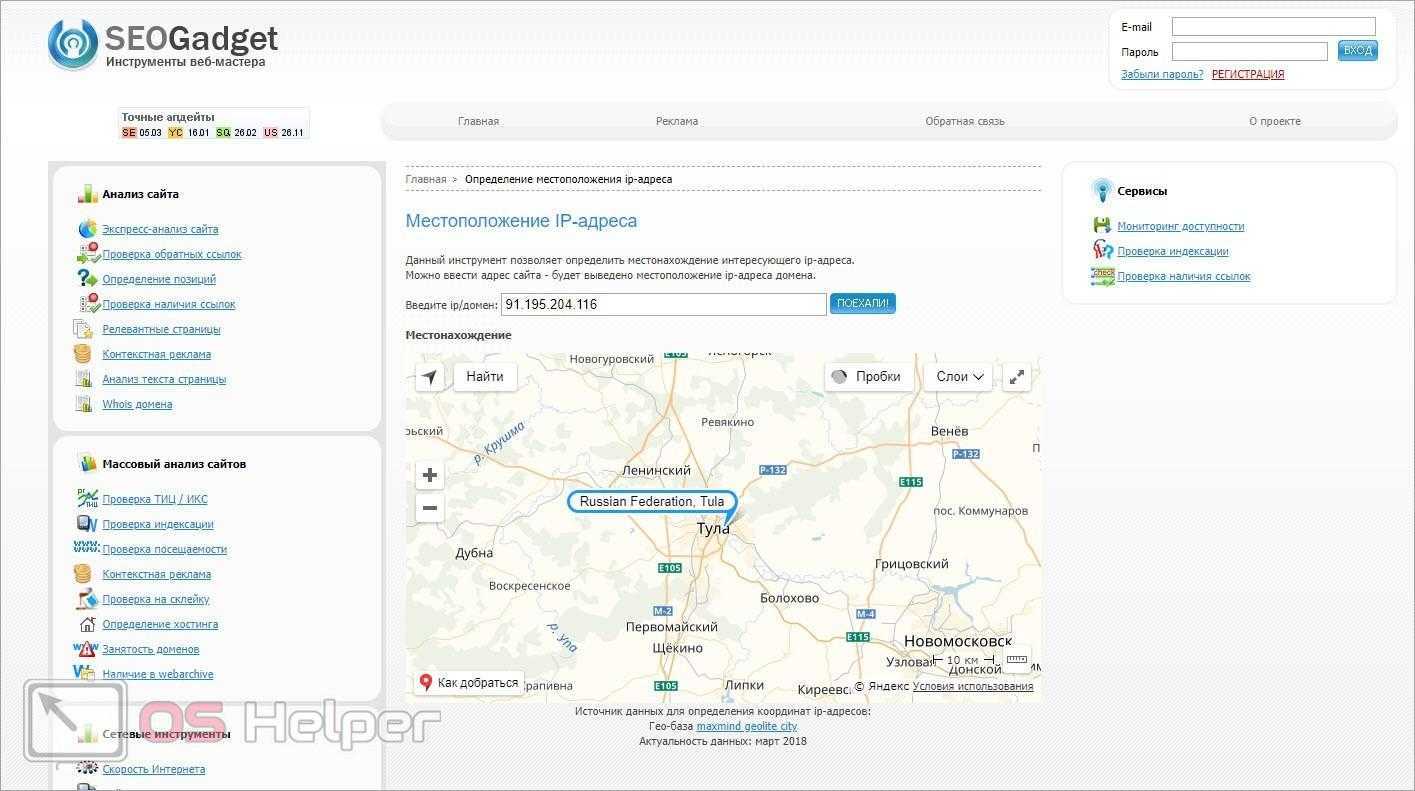Toggle the Пробки traffic layer

(870, 377)
